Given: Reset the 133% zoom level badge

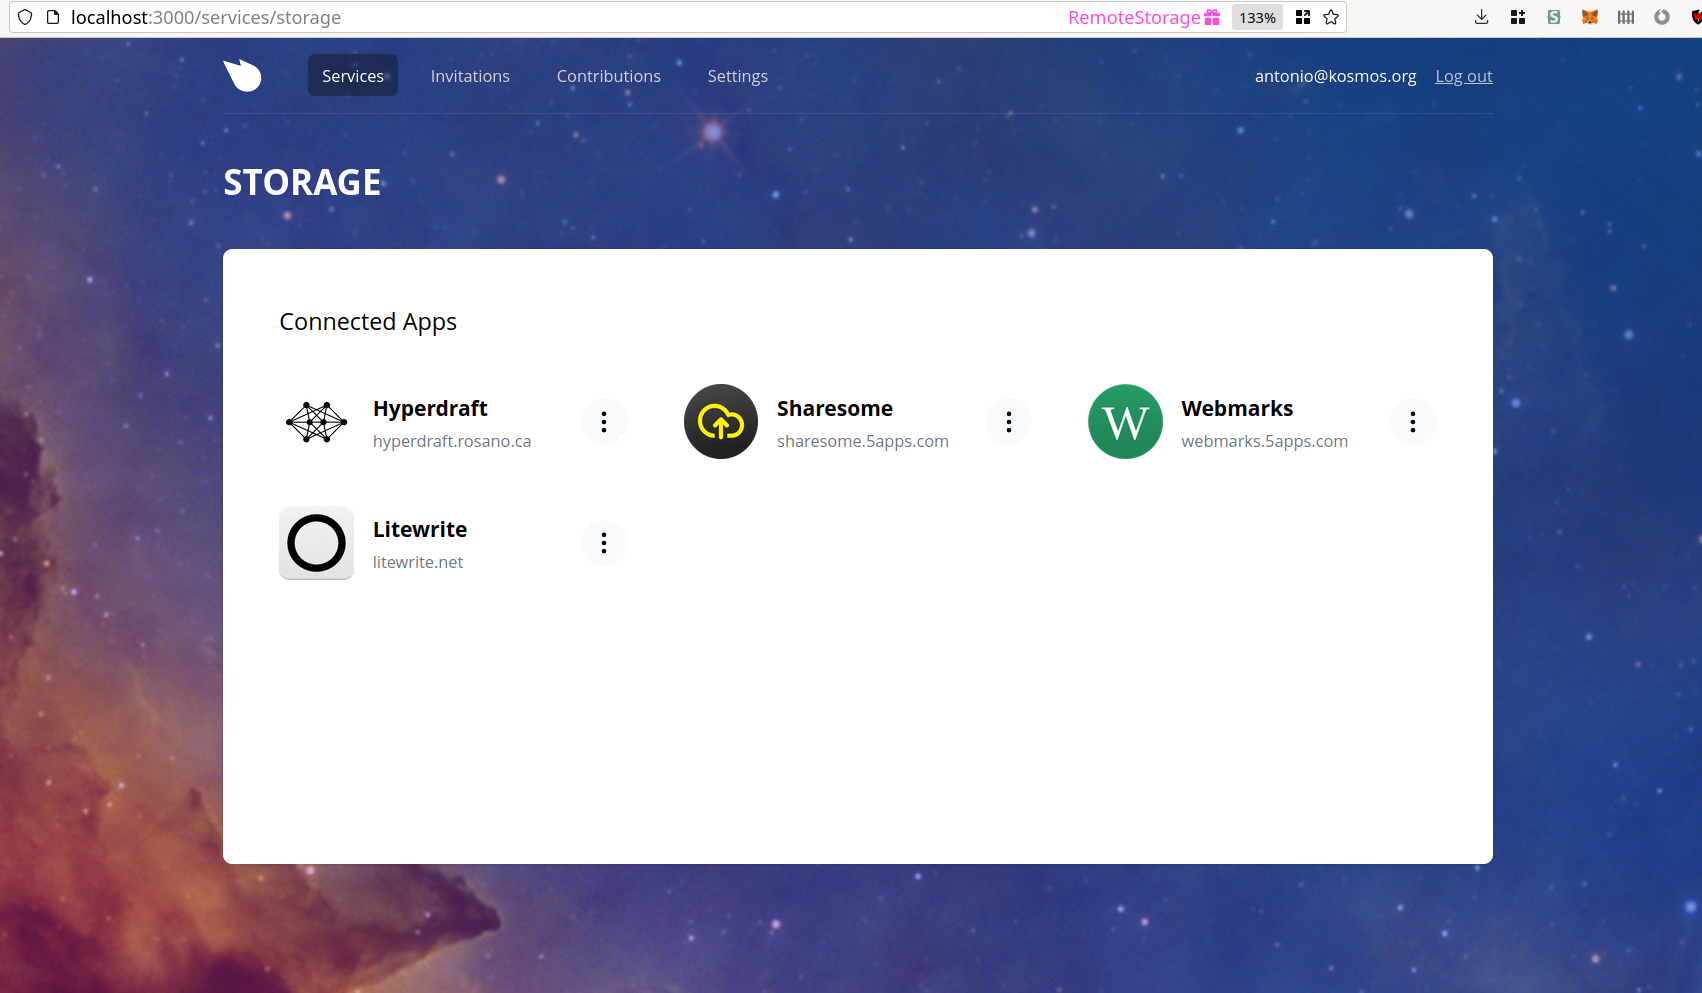Looking at the screenshot, I should (1257, 17).
